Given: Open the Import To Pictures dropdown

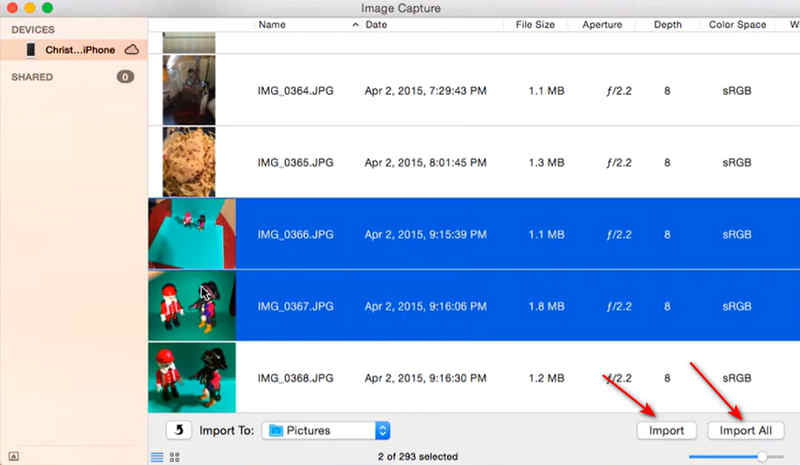Looking at the screenshot, I should [x=326, y=430].
